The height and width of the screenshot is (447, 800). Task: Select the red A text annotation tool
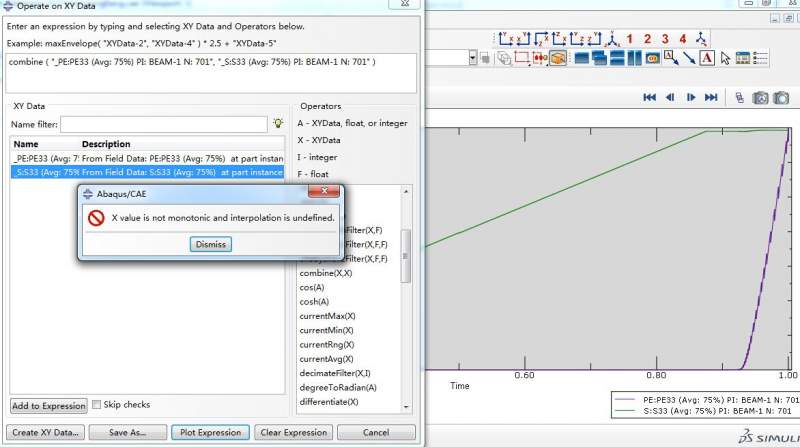(x=707, y=58)
